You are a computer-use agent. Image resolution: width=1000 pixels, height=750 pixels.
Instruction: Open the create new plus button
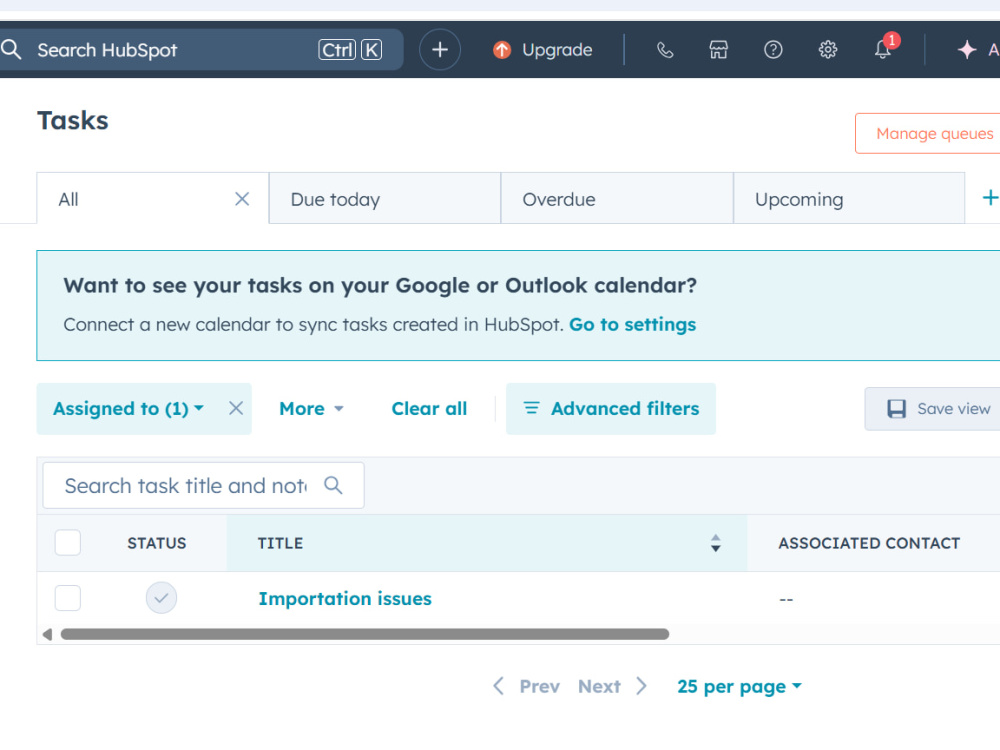[x=439, y=50]
